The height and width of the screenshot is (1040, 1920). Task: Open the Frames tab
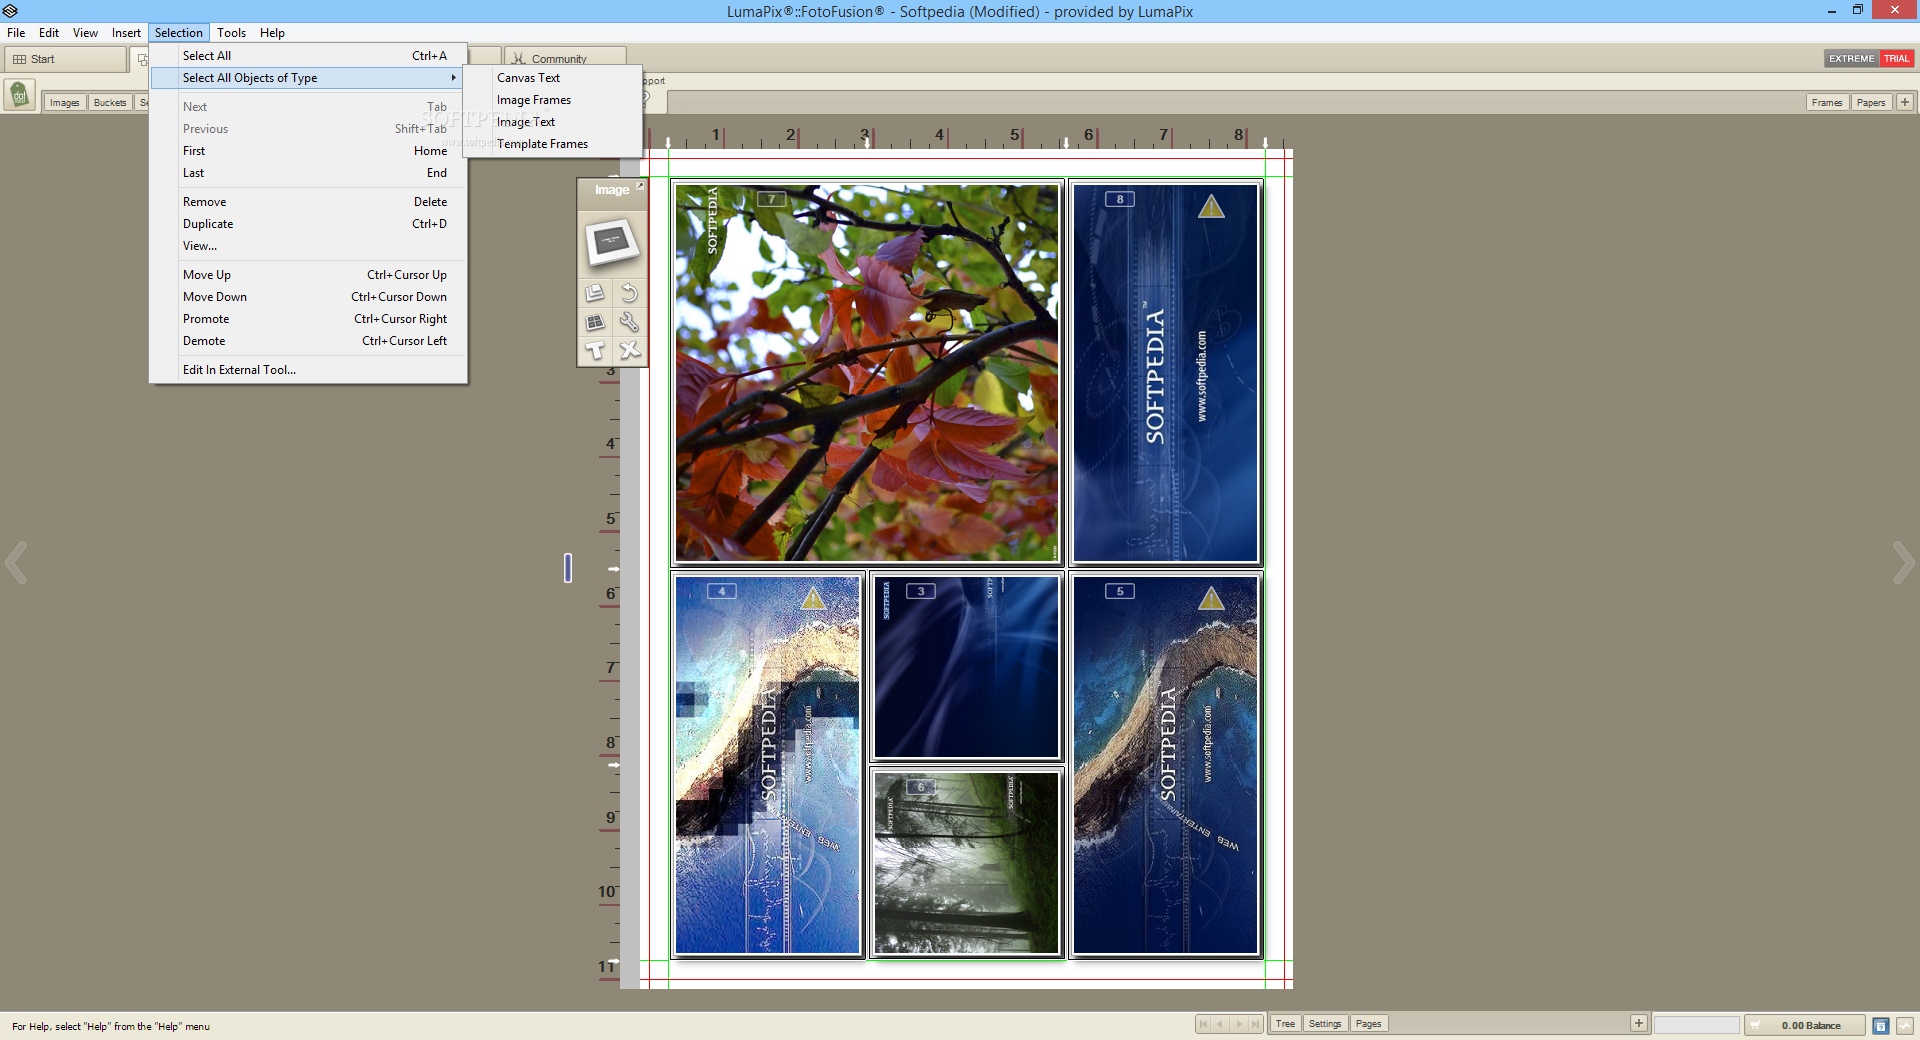click(x=1827, y=102)
